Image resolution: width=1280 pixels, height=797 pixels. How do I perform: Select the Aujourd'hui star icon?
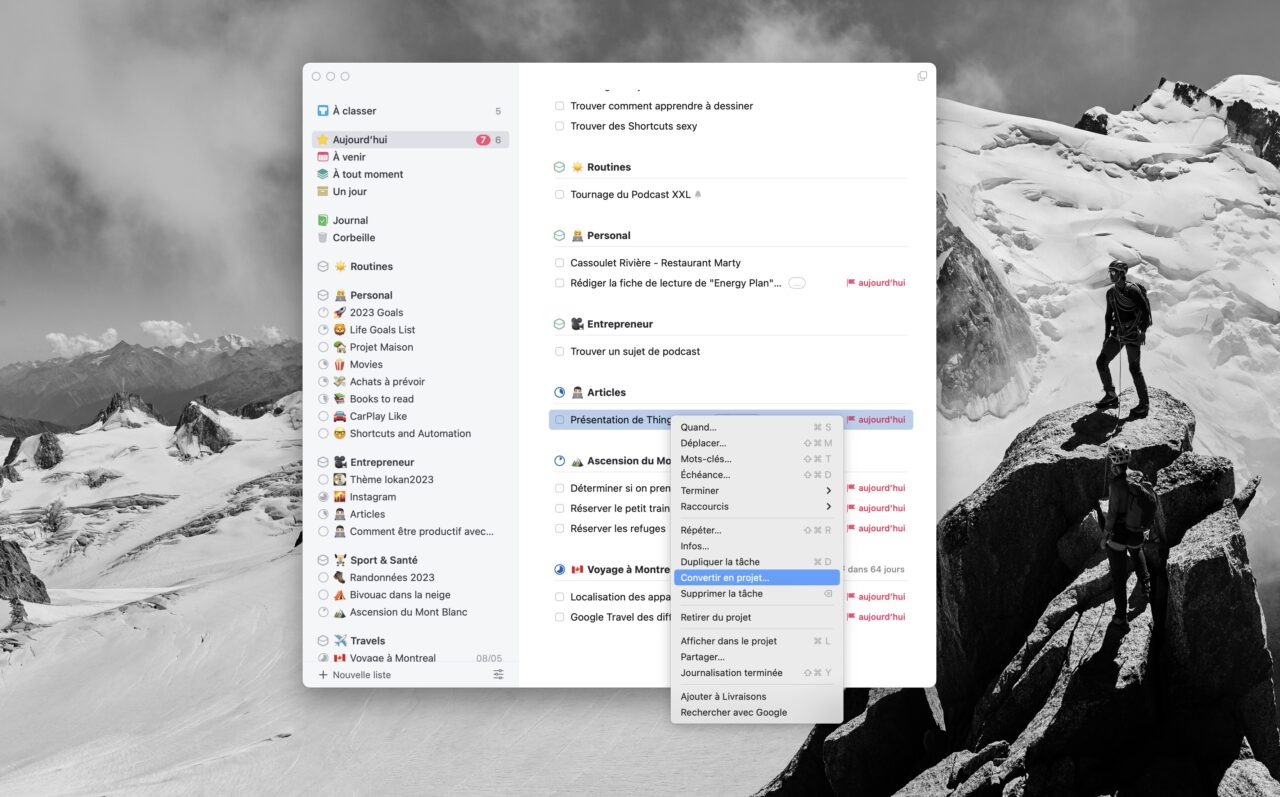(x=323, y=140)
